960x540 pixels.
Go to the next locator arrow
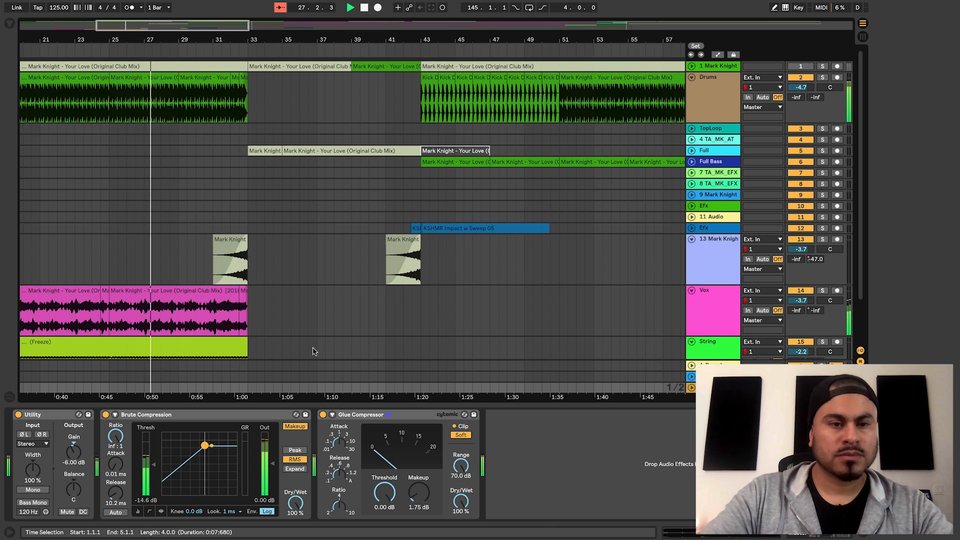coord(700,55)
